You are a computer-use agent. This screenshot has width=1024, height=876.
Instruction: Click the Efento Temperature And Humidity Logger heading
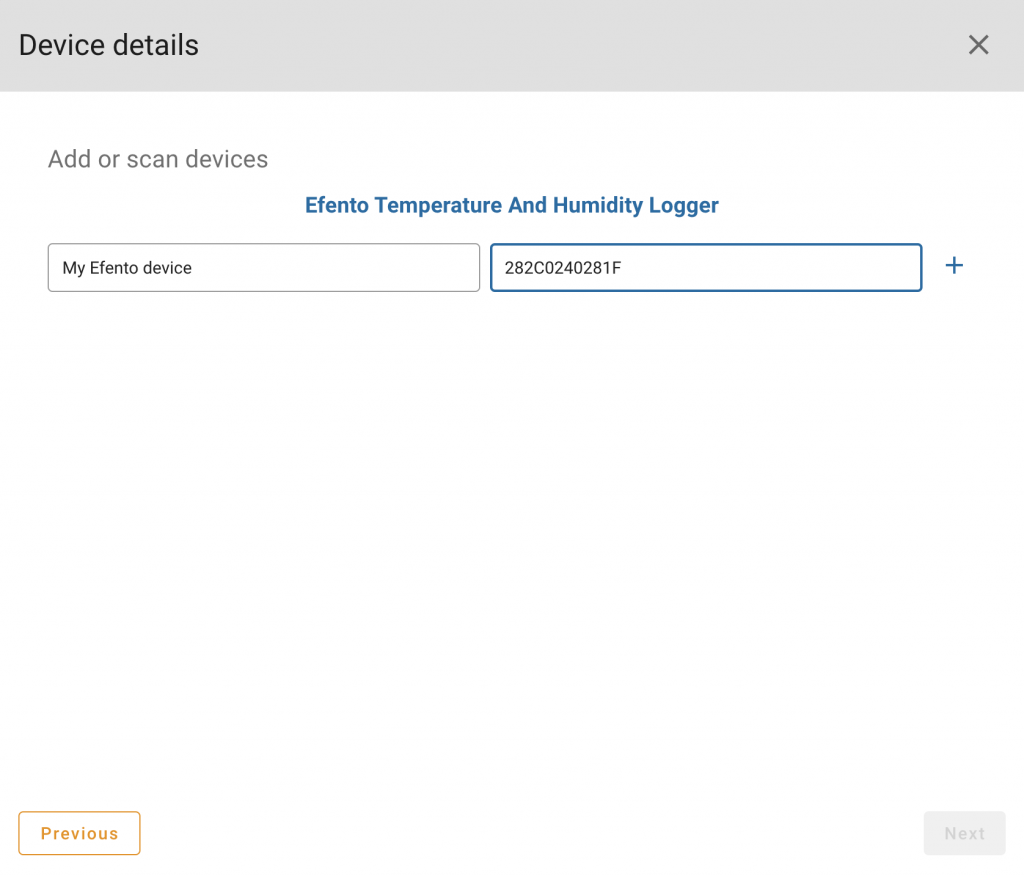(511, 206)
